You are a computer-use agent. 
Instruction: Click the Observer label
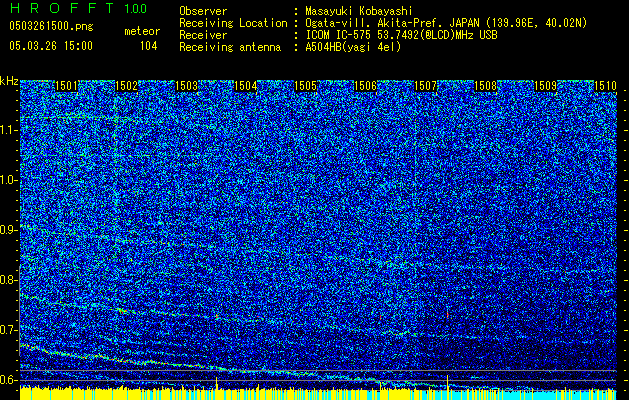pyautogui.click(x=203, y=11)
